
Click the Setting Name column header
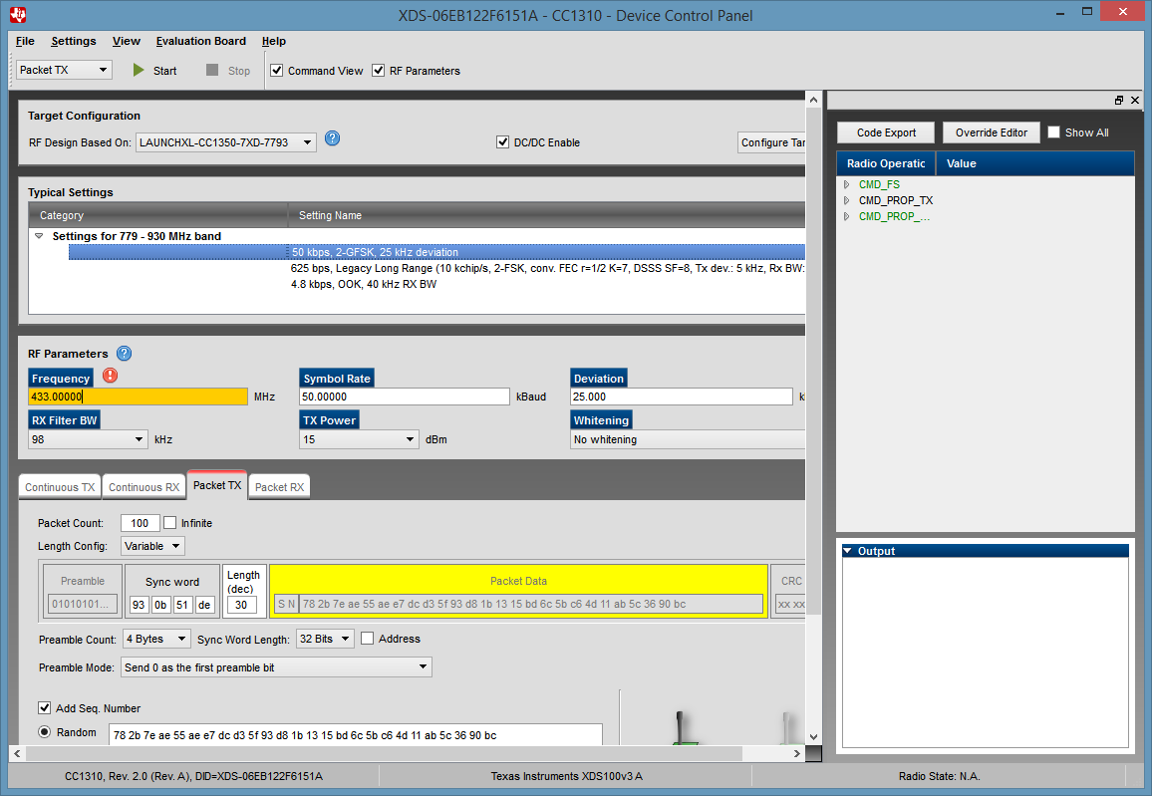547,215
